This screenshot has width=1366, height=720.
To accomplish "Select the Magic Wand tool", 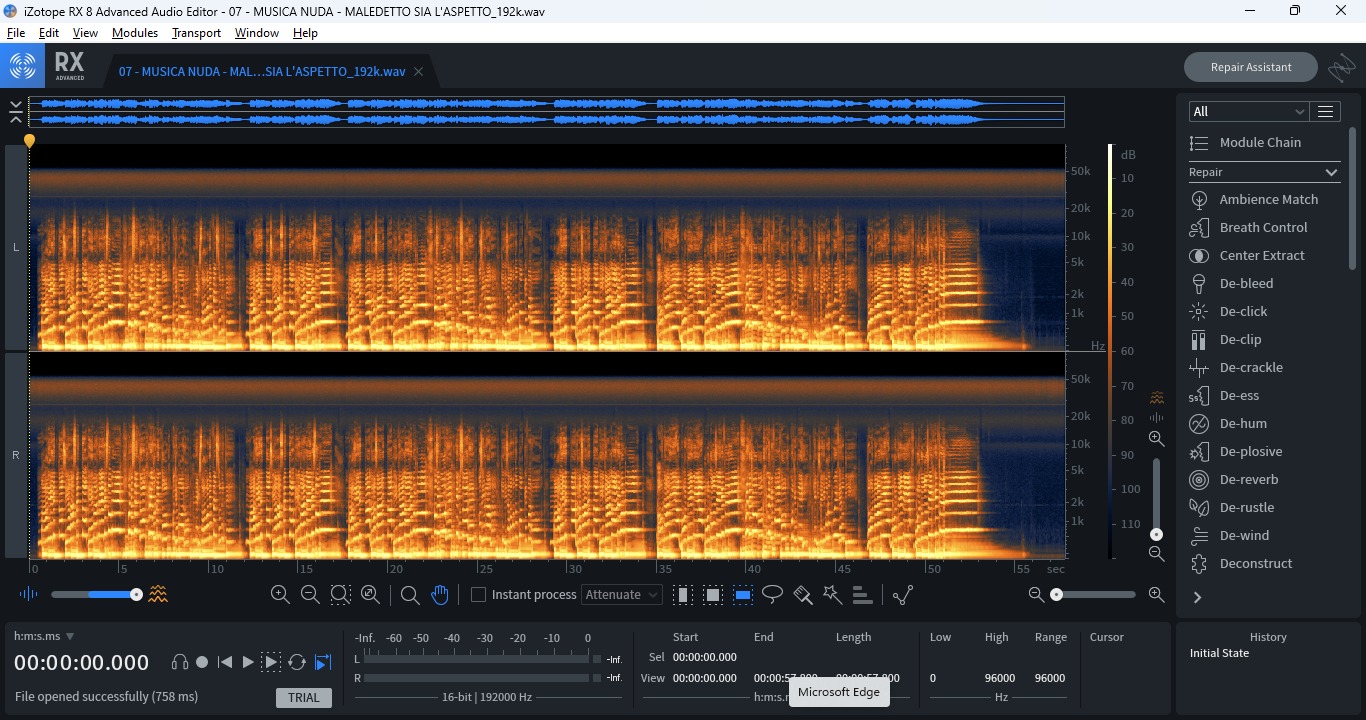I will pyautogui.click(x=832, y=595).
